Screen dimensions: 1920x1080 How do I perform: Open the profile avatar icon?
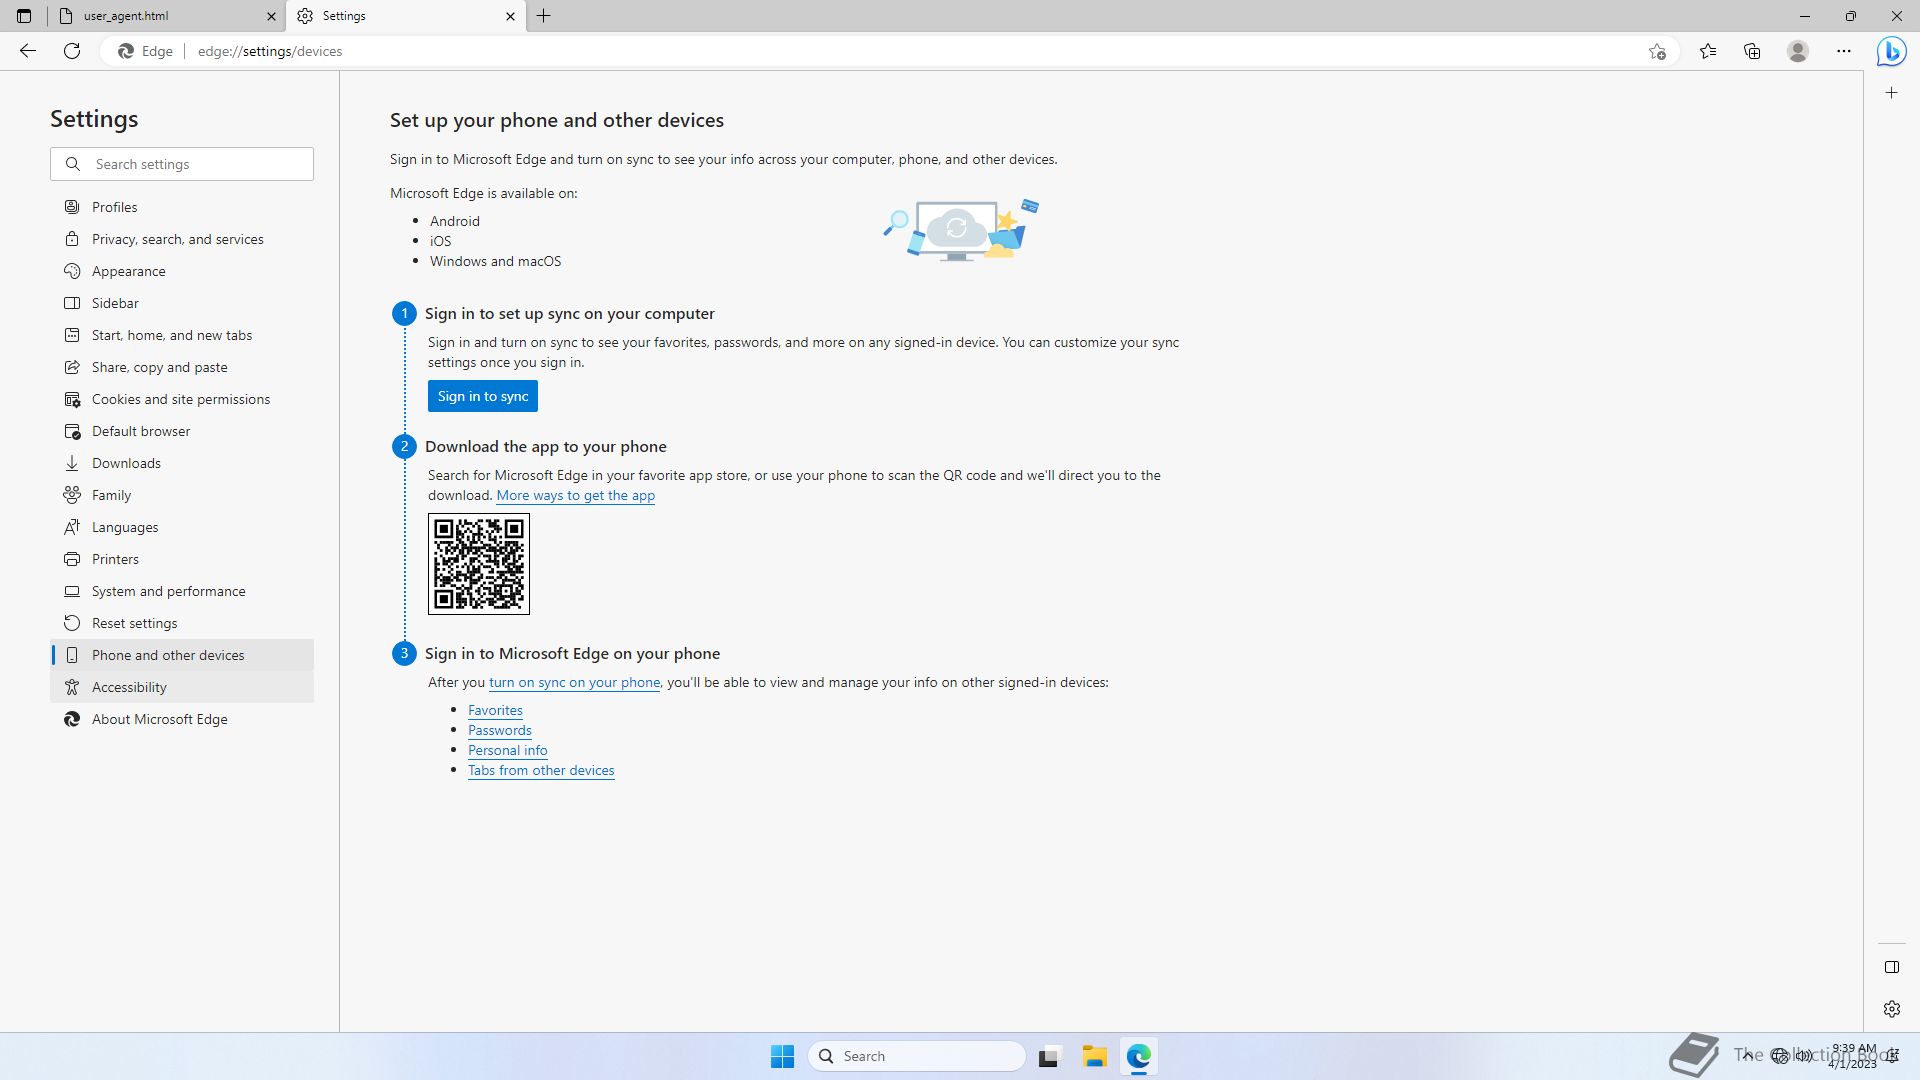coord(1798,51)
